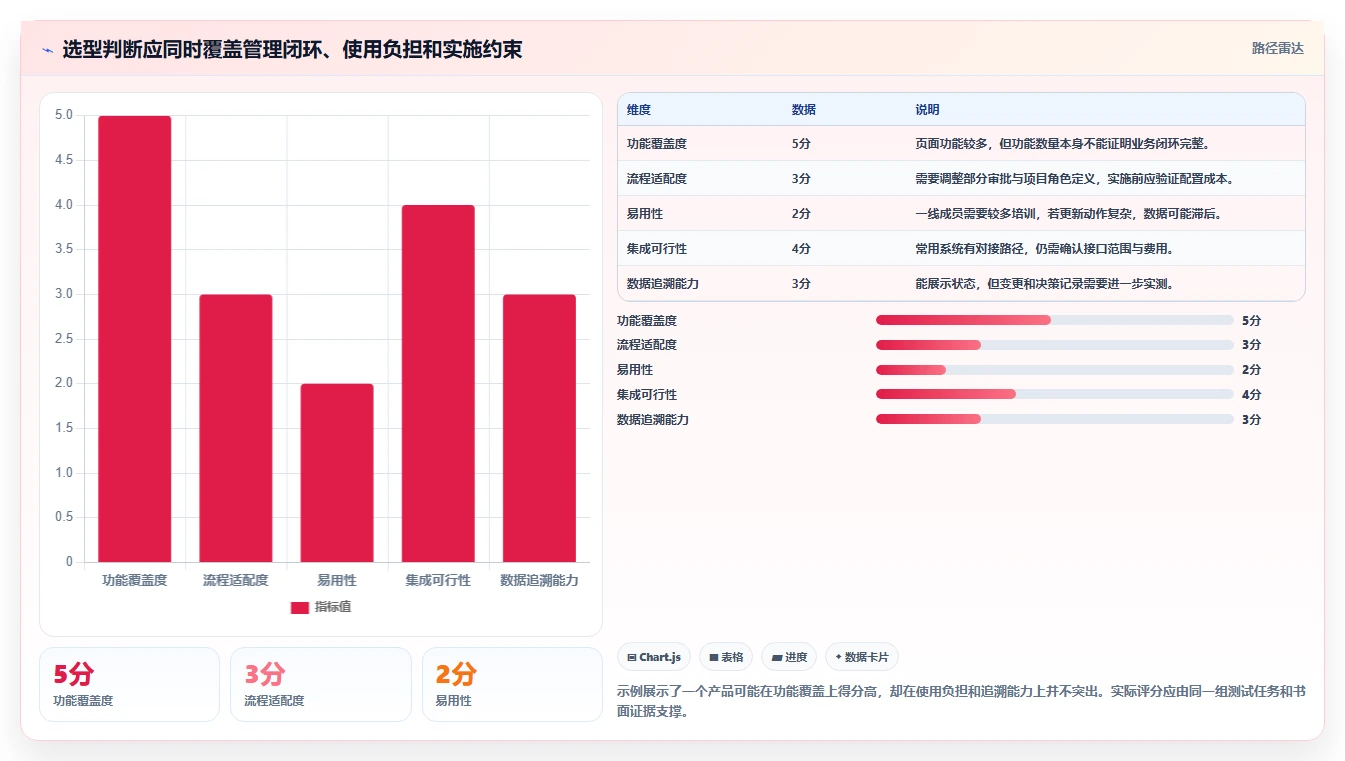Click the 集成可行性 x-axis label
Image resolution: width=1345 pixels, height=761 pixels.
(x=438, y=580)
